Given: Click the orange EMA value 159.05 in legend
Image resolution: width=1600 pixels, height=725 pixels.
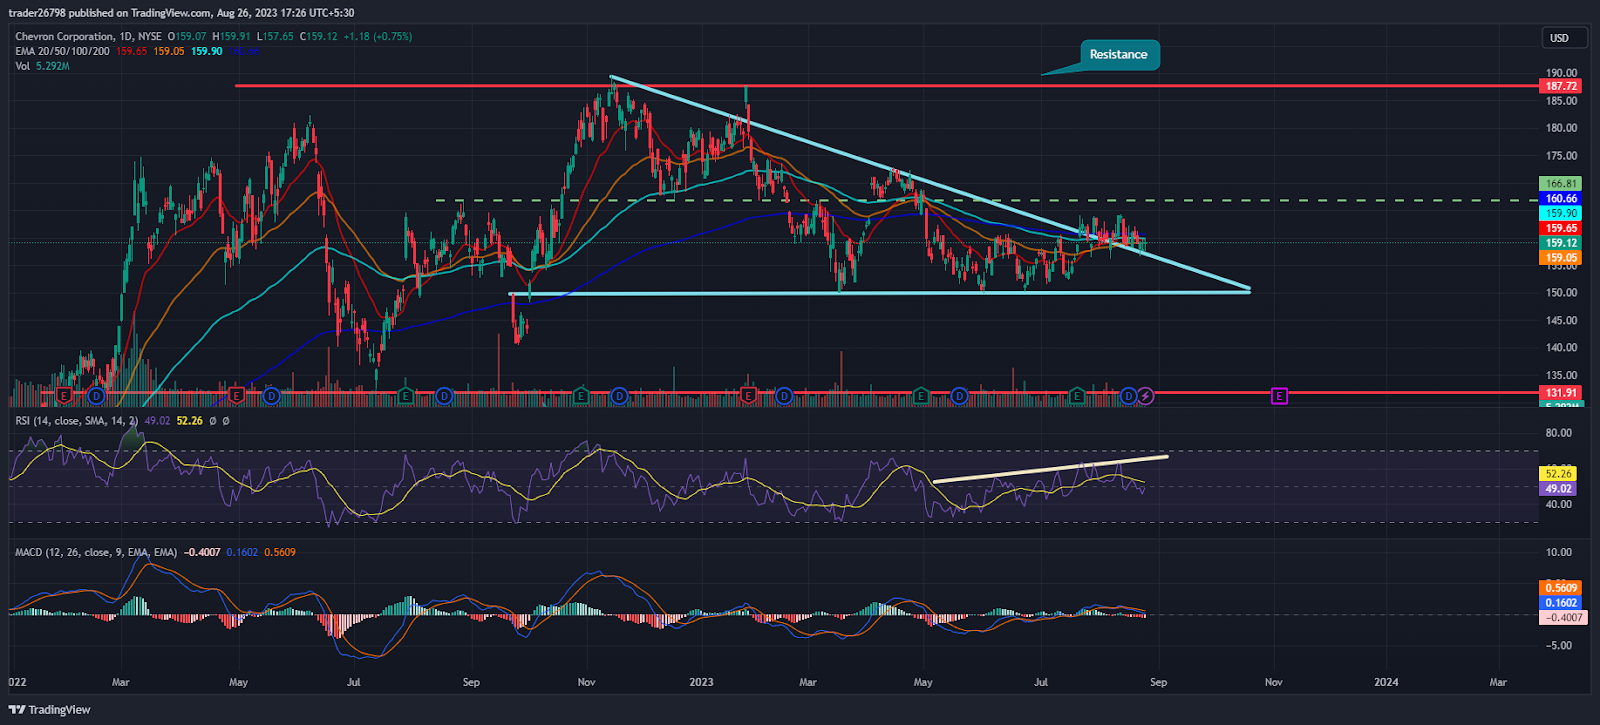Looking at the screenshot, I should 169,51.
